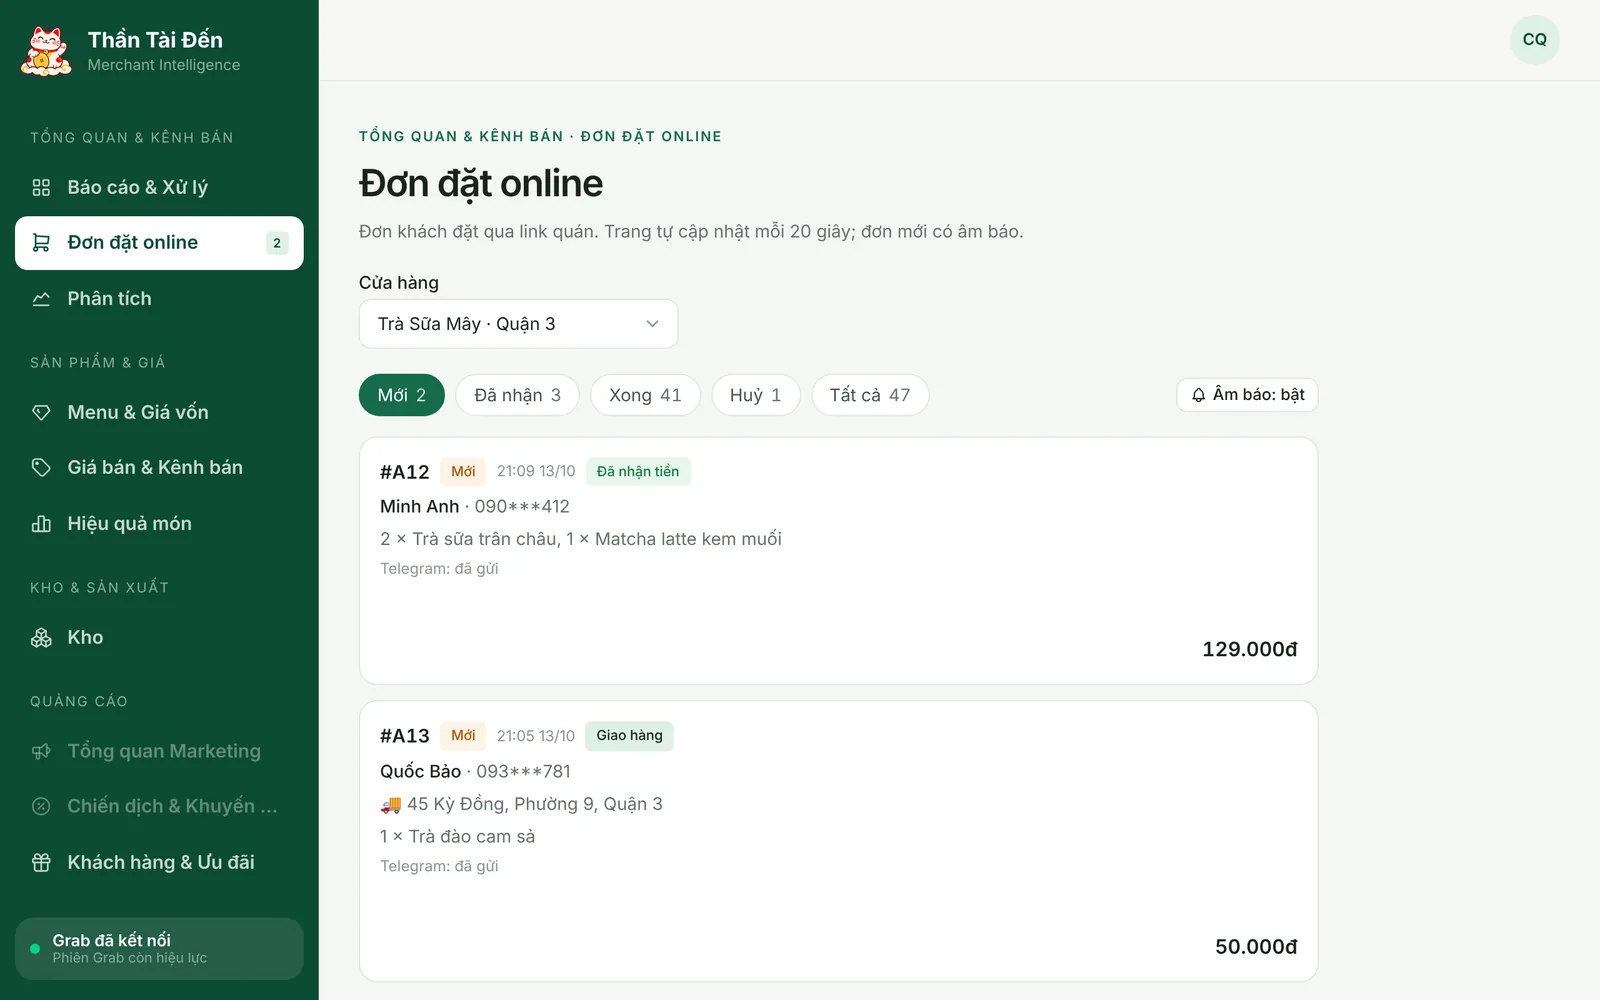Click the 129.000đ order total
Image resolution: width=1600 pixels, height=1000 pixels.
coord(1249,650)
